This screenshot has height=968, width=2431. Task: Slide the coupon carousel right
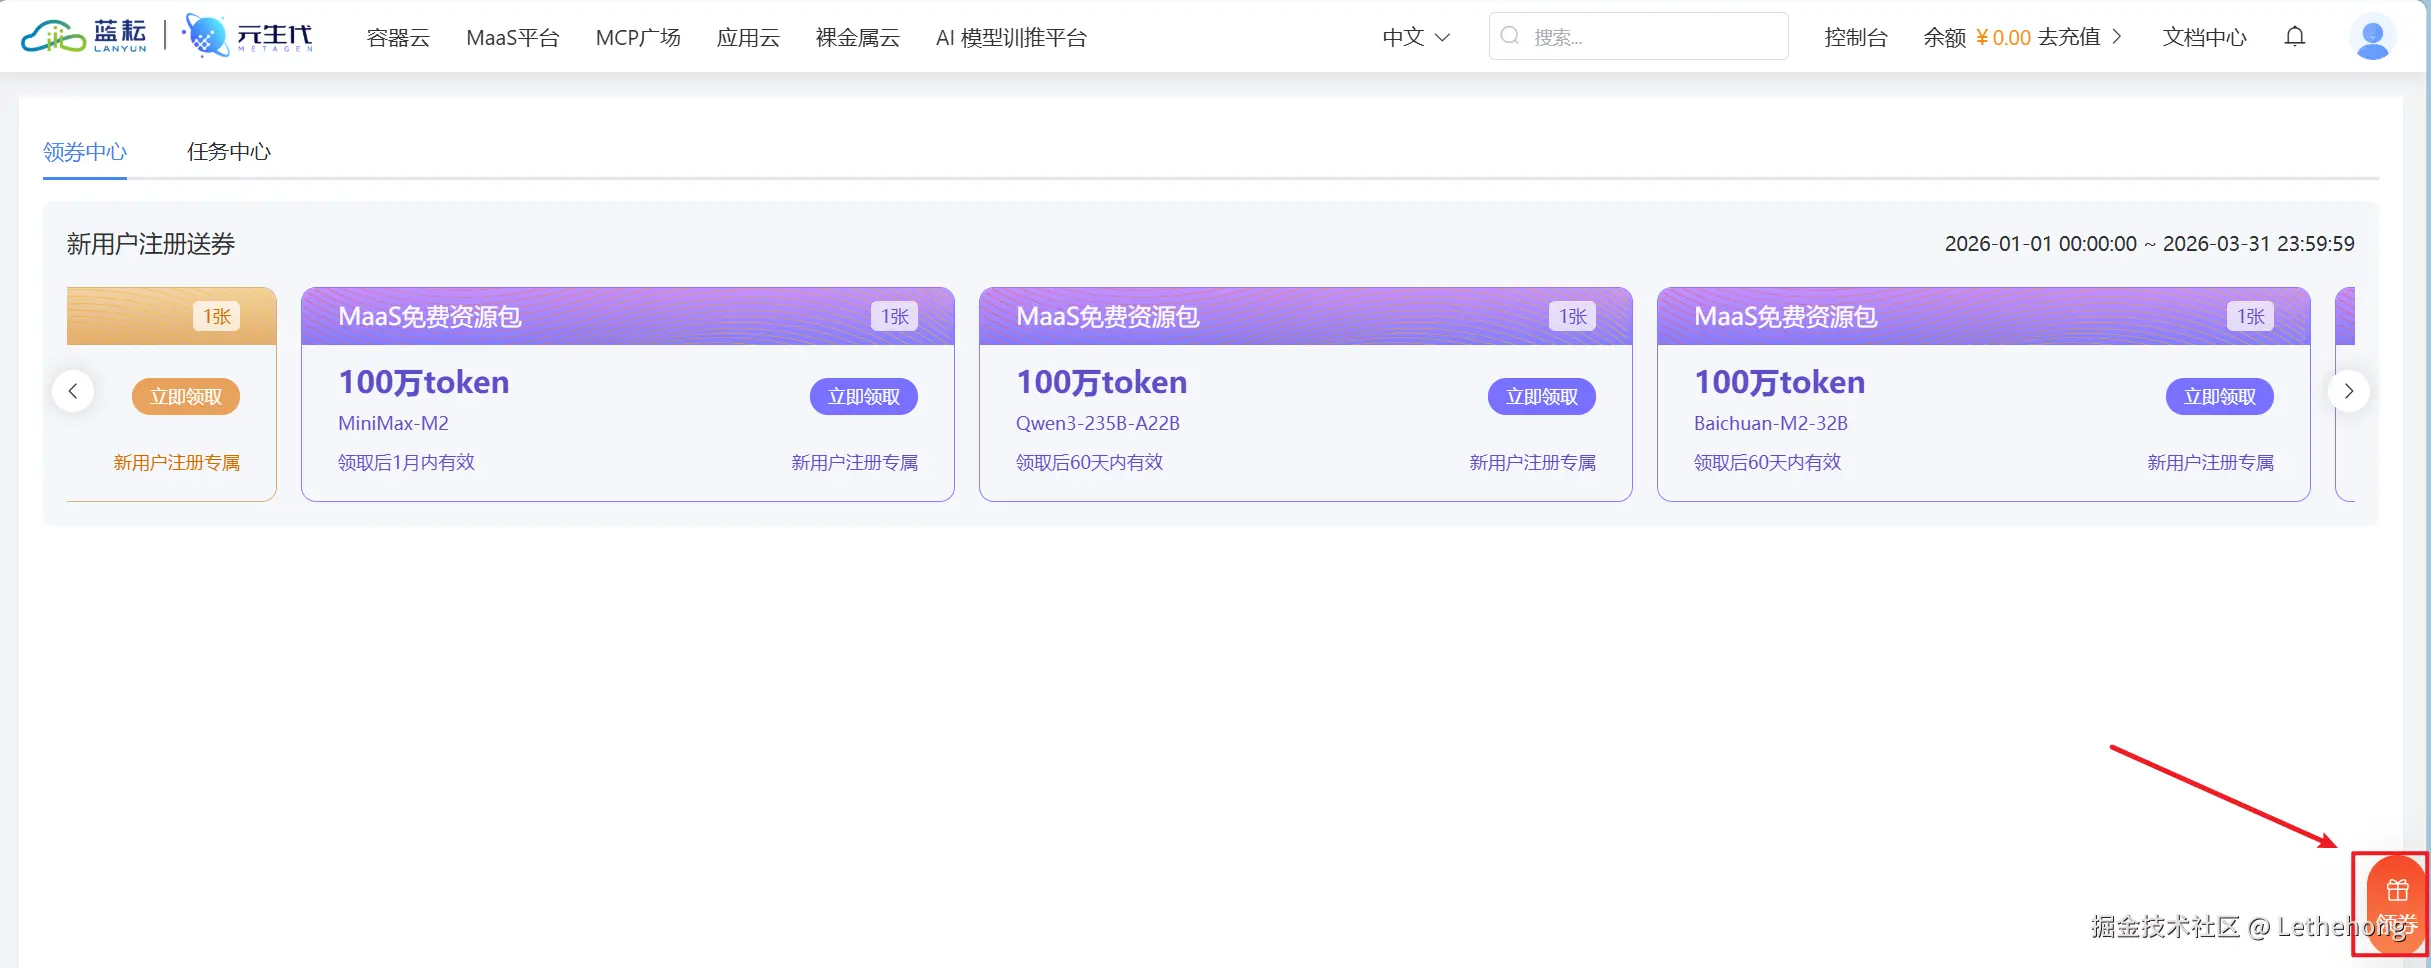click(x=2349, y=391)
